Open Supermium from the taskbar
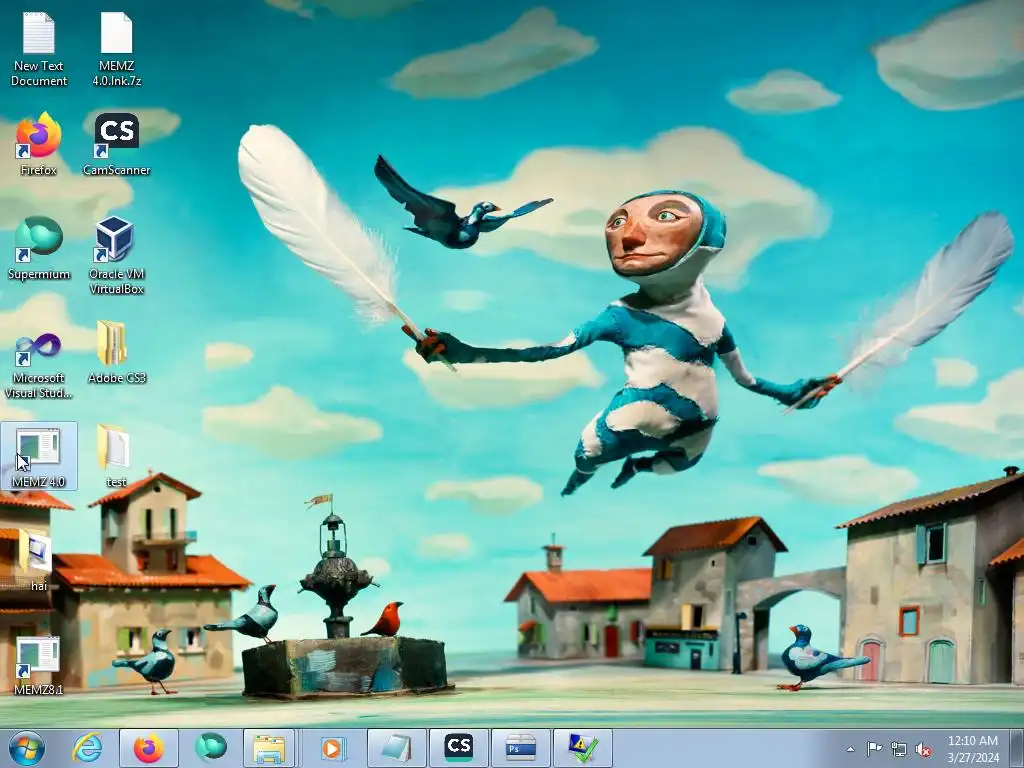Viewport: 1024px width, 768px height. pos(210,748)
